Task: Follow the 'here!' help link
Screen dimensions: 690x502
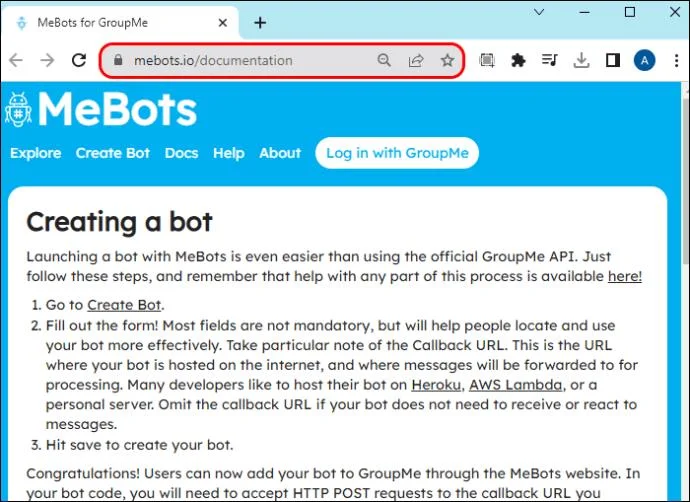Action: pos(625,276)
